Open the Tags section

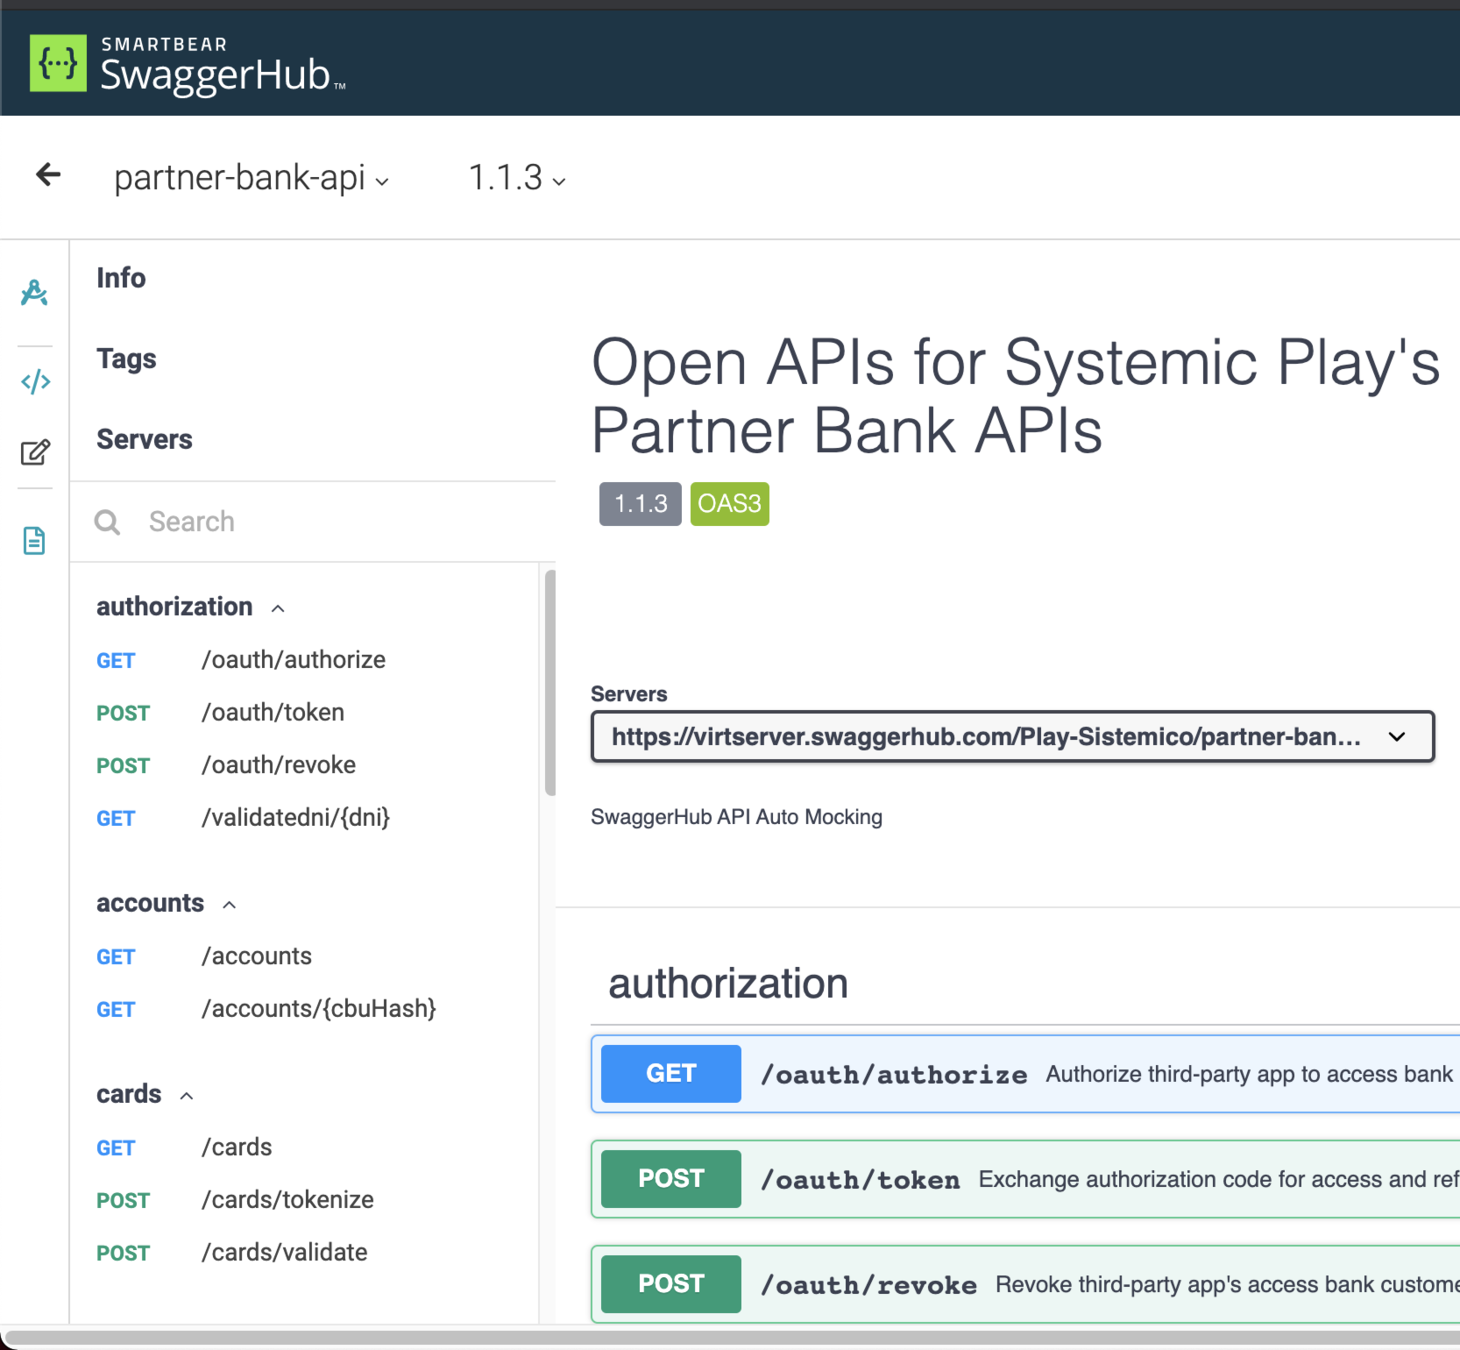coord(126,359)
